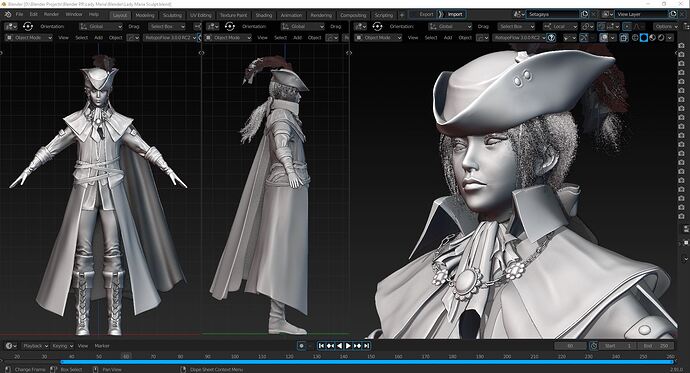Open the Edit menu

click(x=34, y=15)
